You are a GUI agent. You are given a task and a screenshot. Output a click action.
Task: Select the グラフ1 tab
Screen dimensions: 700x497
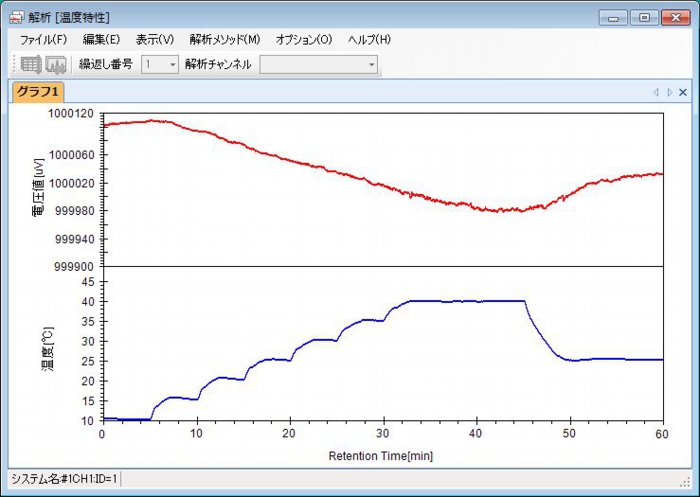[x=38, y=92]
